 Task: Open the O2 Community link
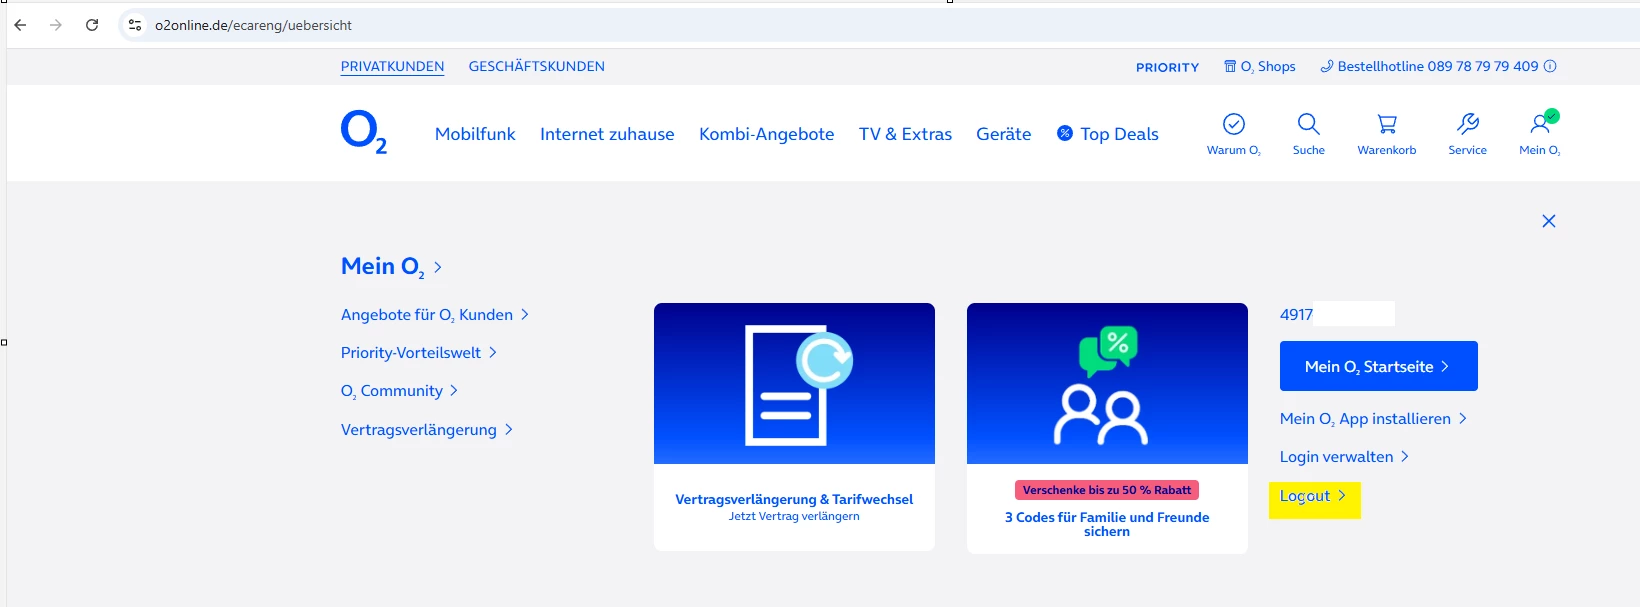tap(399, 391)
